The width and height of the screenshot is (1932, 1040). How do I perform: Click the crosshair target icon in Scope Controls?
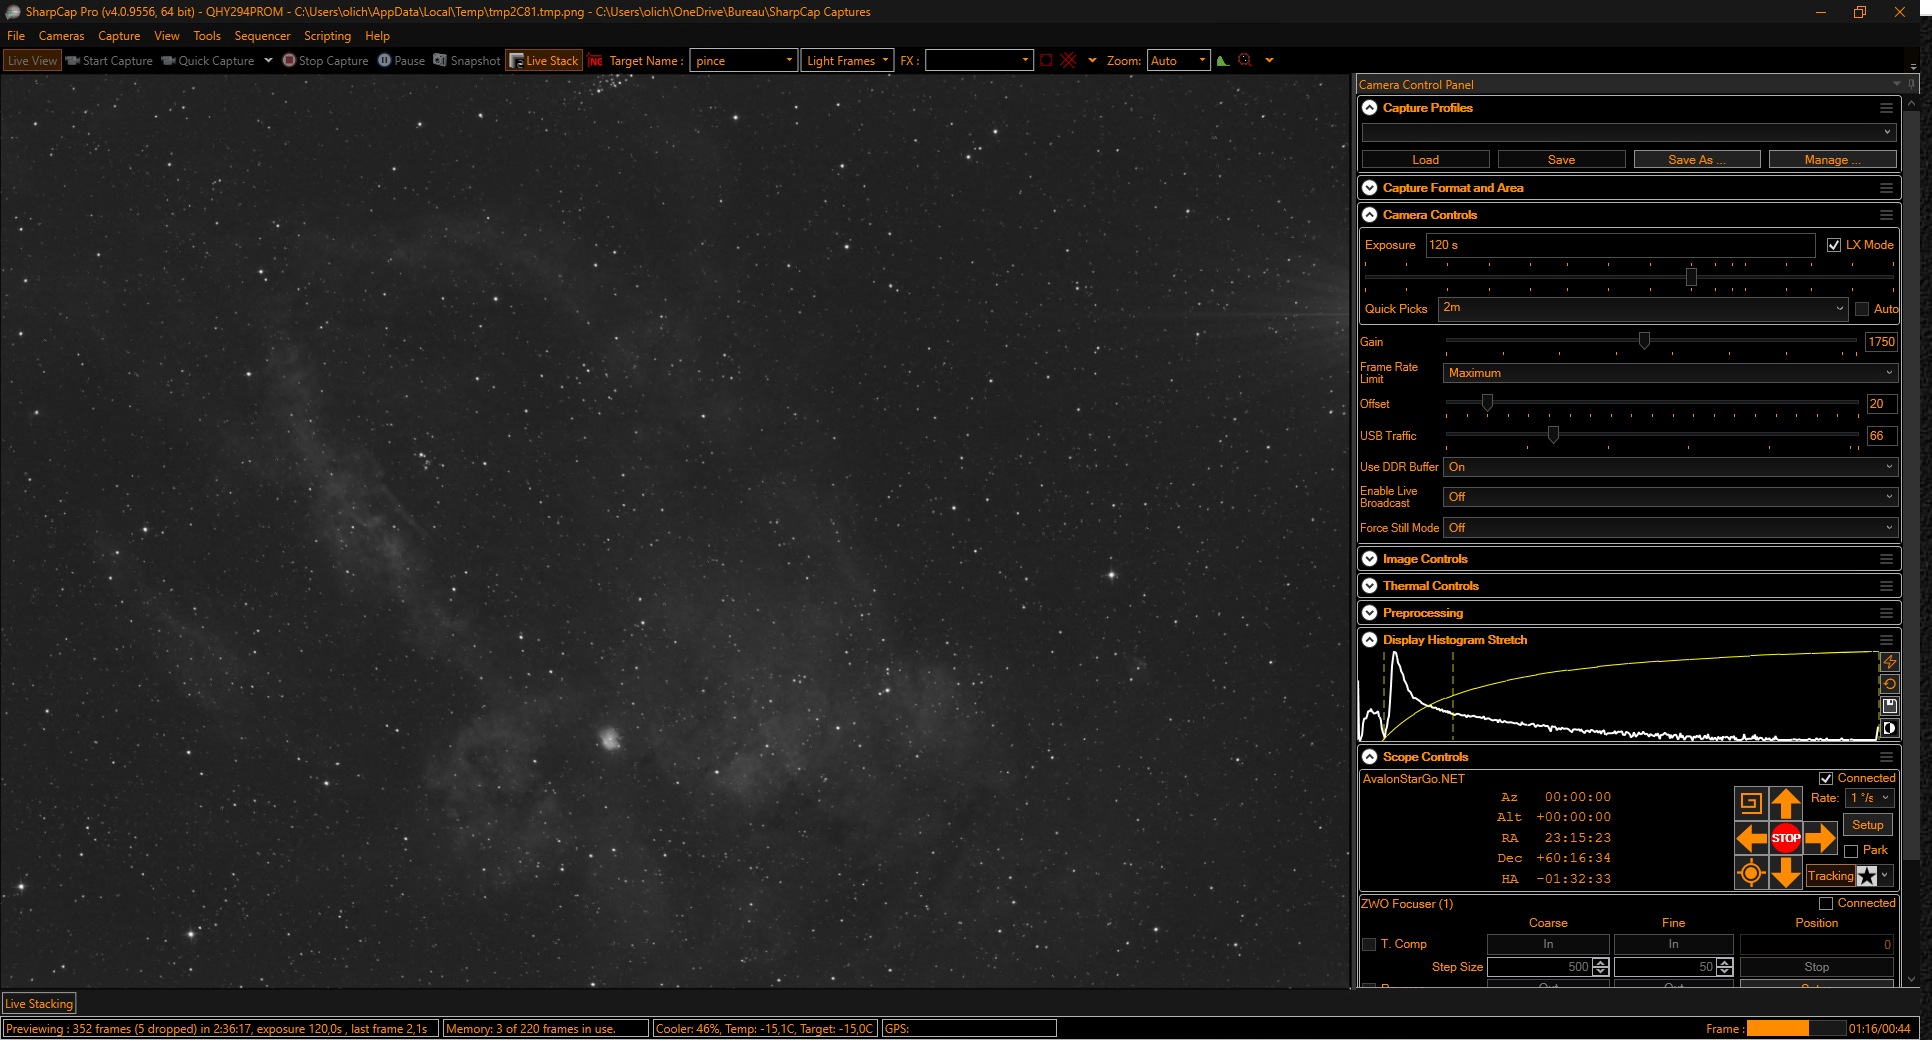tap(1750, 873)
